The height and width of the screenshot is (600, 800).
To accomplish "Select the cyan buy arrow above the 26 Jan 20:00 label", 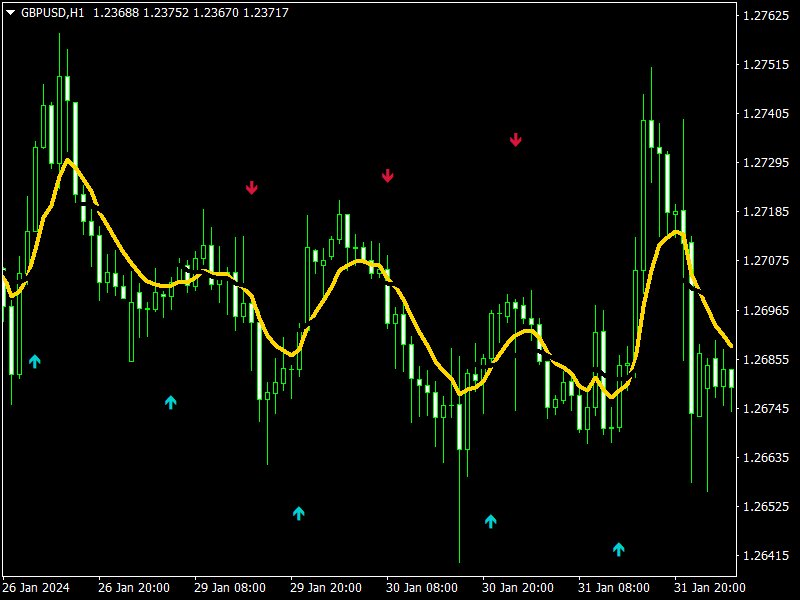I will [170, 402].
